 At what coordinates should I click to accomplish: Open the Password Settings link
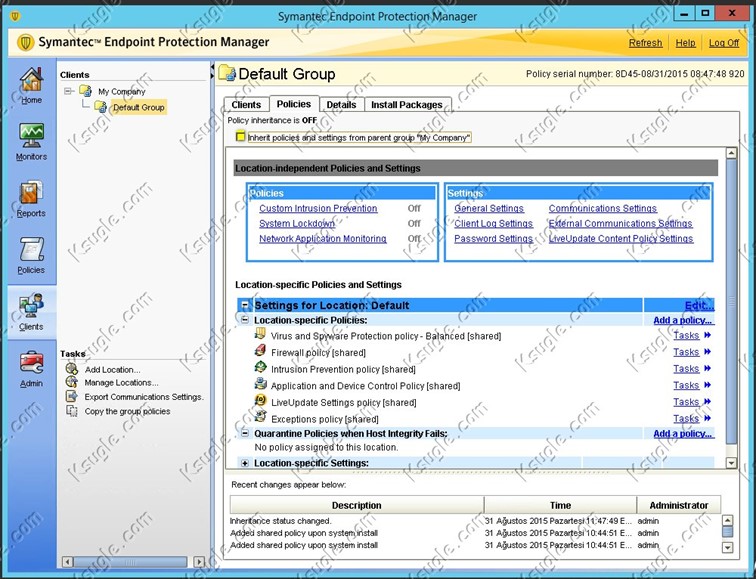pyautogui.click(x=493, y=238)
